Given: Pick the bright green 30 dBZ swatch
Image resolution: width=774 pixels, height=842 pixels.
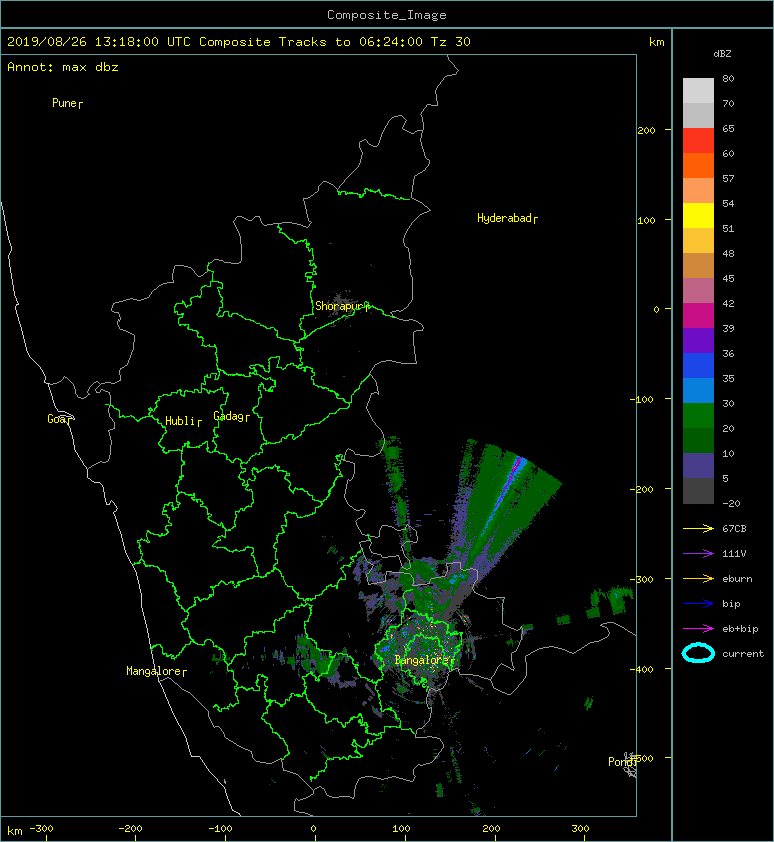Looking at the screenshot, I should pos(698,416).
